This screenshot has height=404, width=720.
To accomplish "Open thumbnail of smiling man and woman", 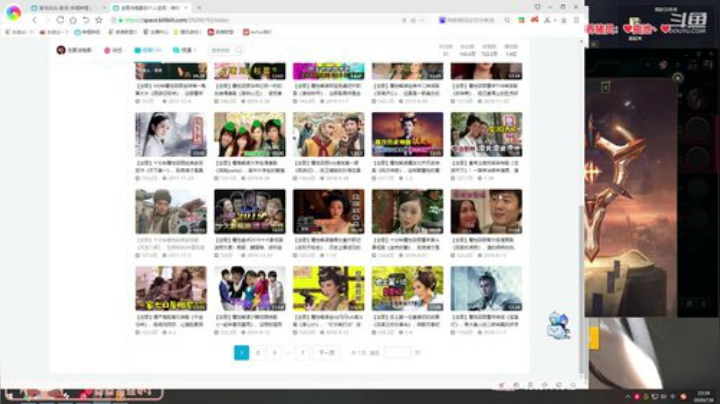I will coord(486,212).
